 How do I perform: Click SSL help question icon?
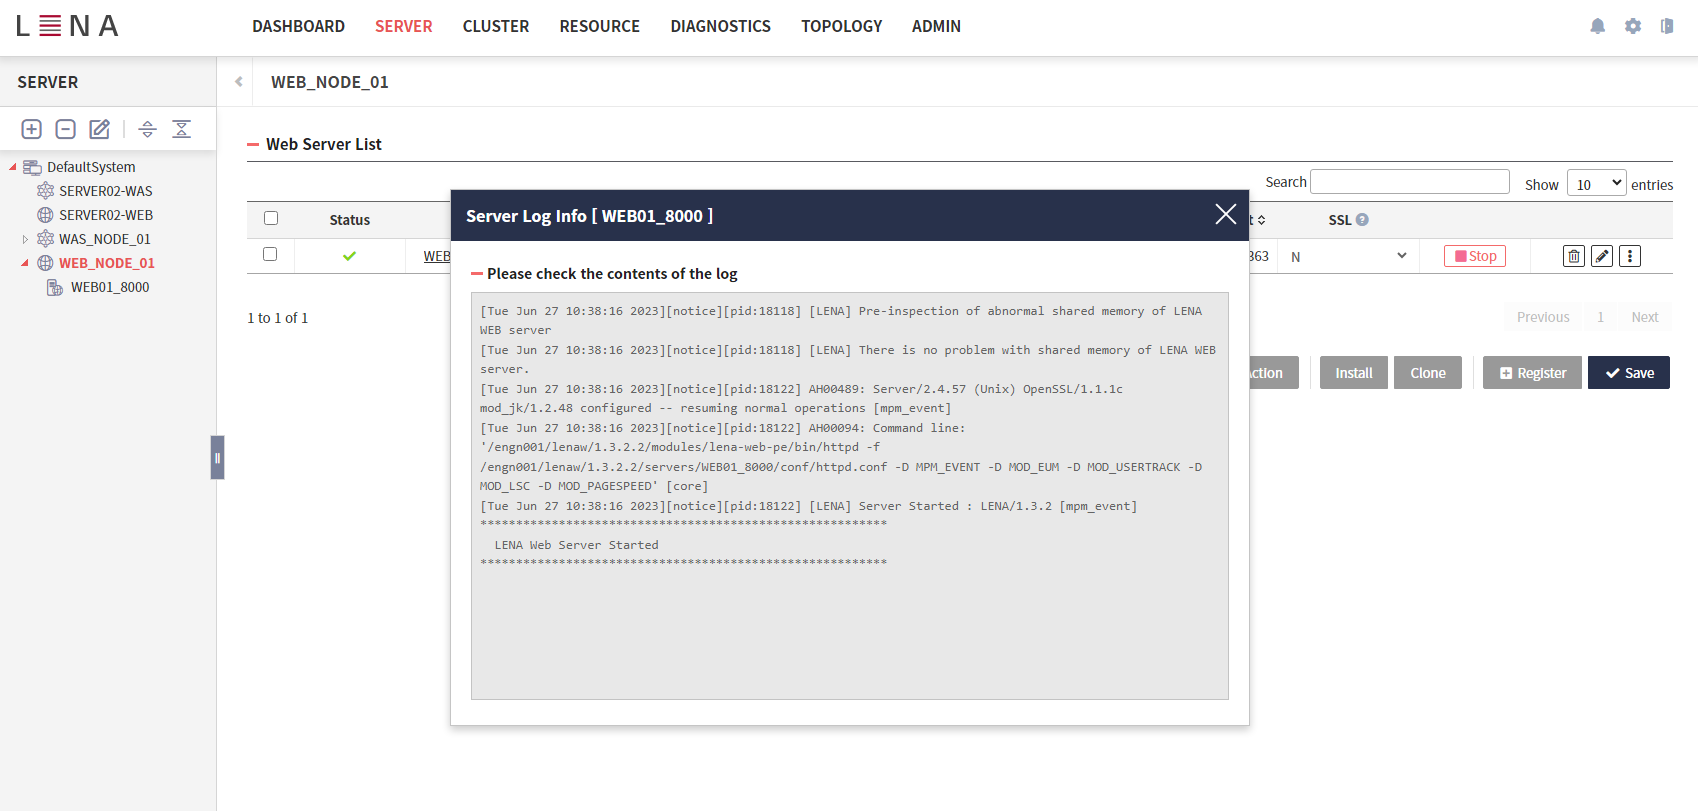(1362, 219)
